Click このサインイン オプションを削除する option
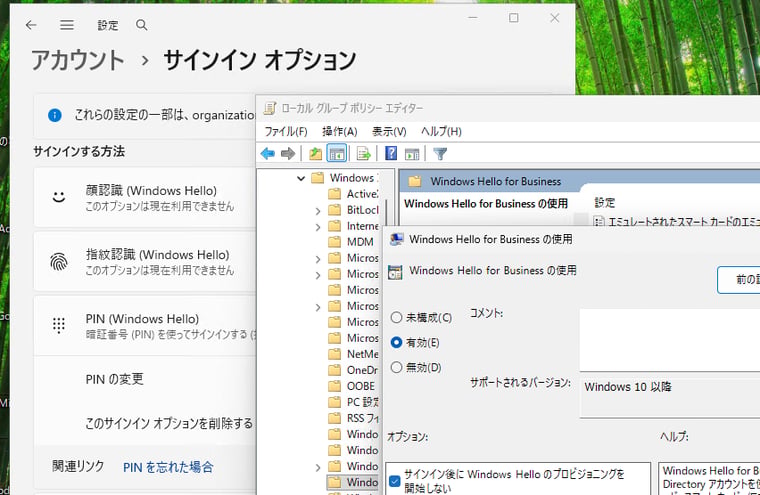 coord(169,423)
